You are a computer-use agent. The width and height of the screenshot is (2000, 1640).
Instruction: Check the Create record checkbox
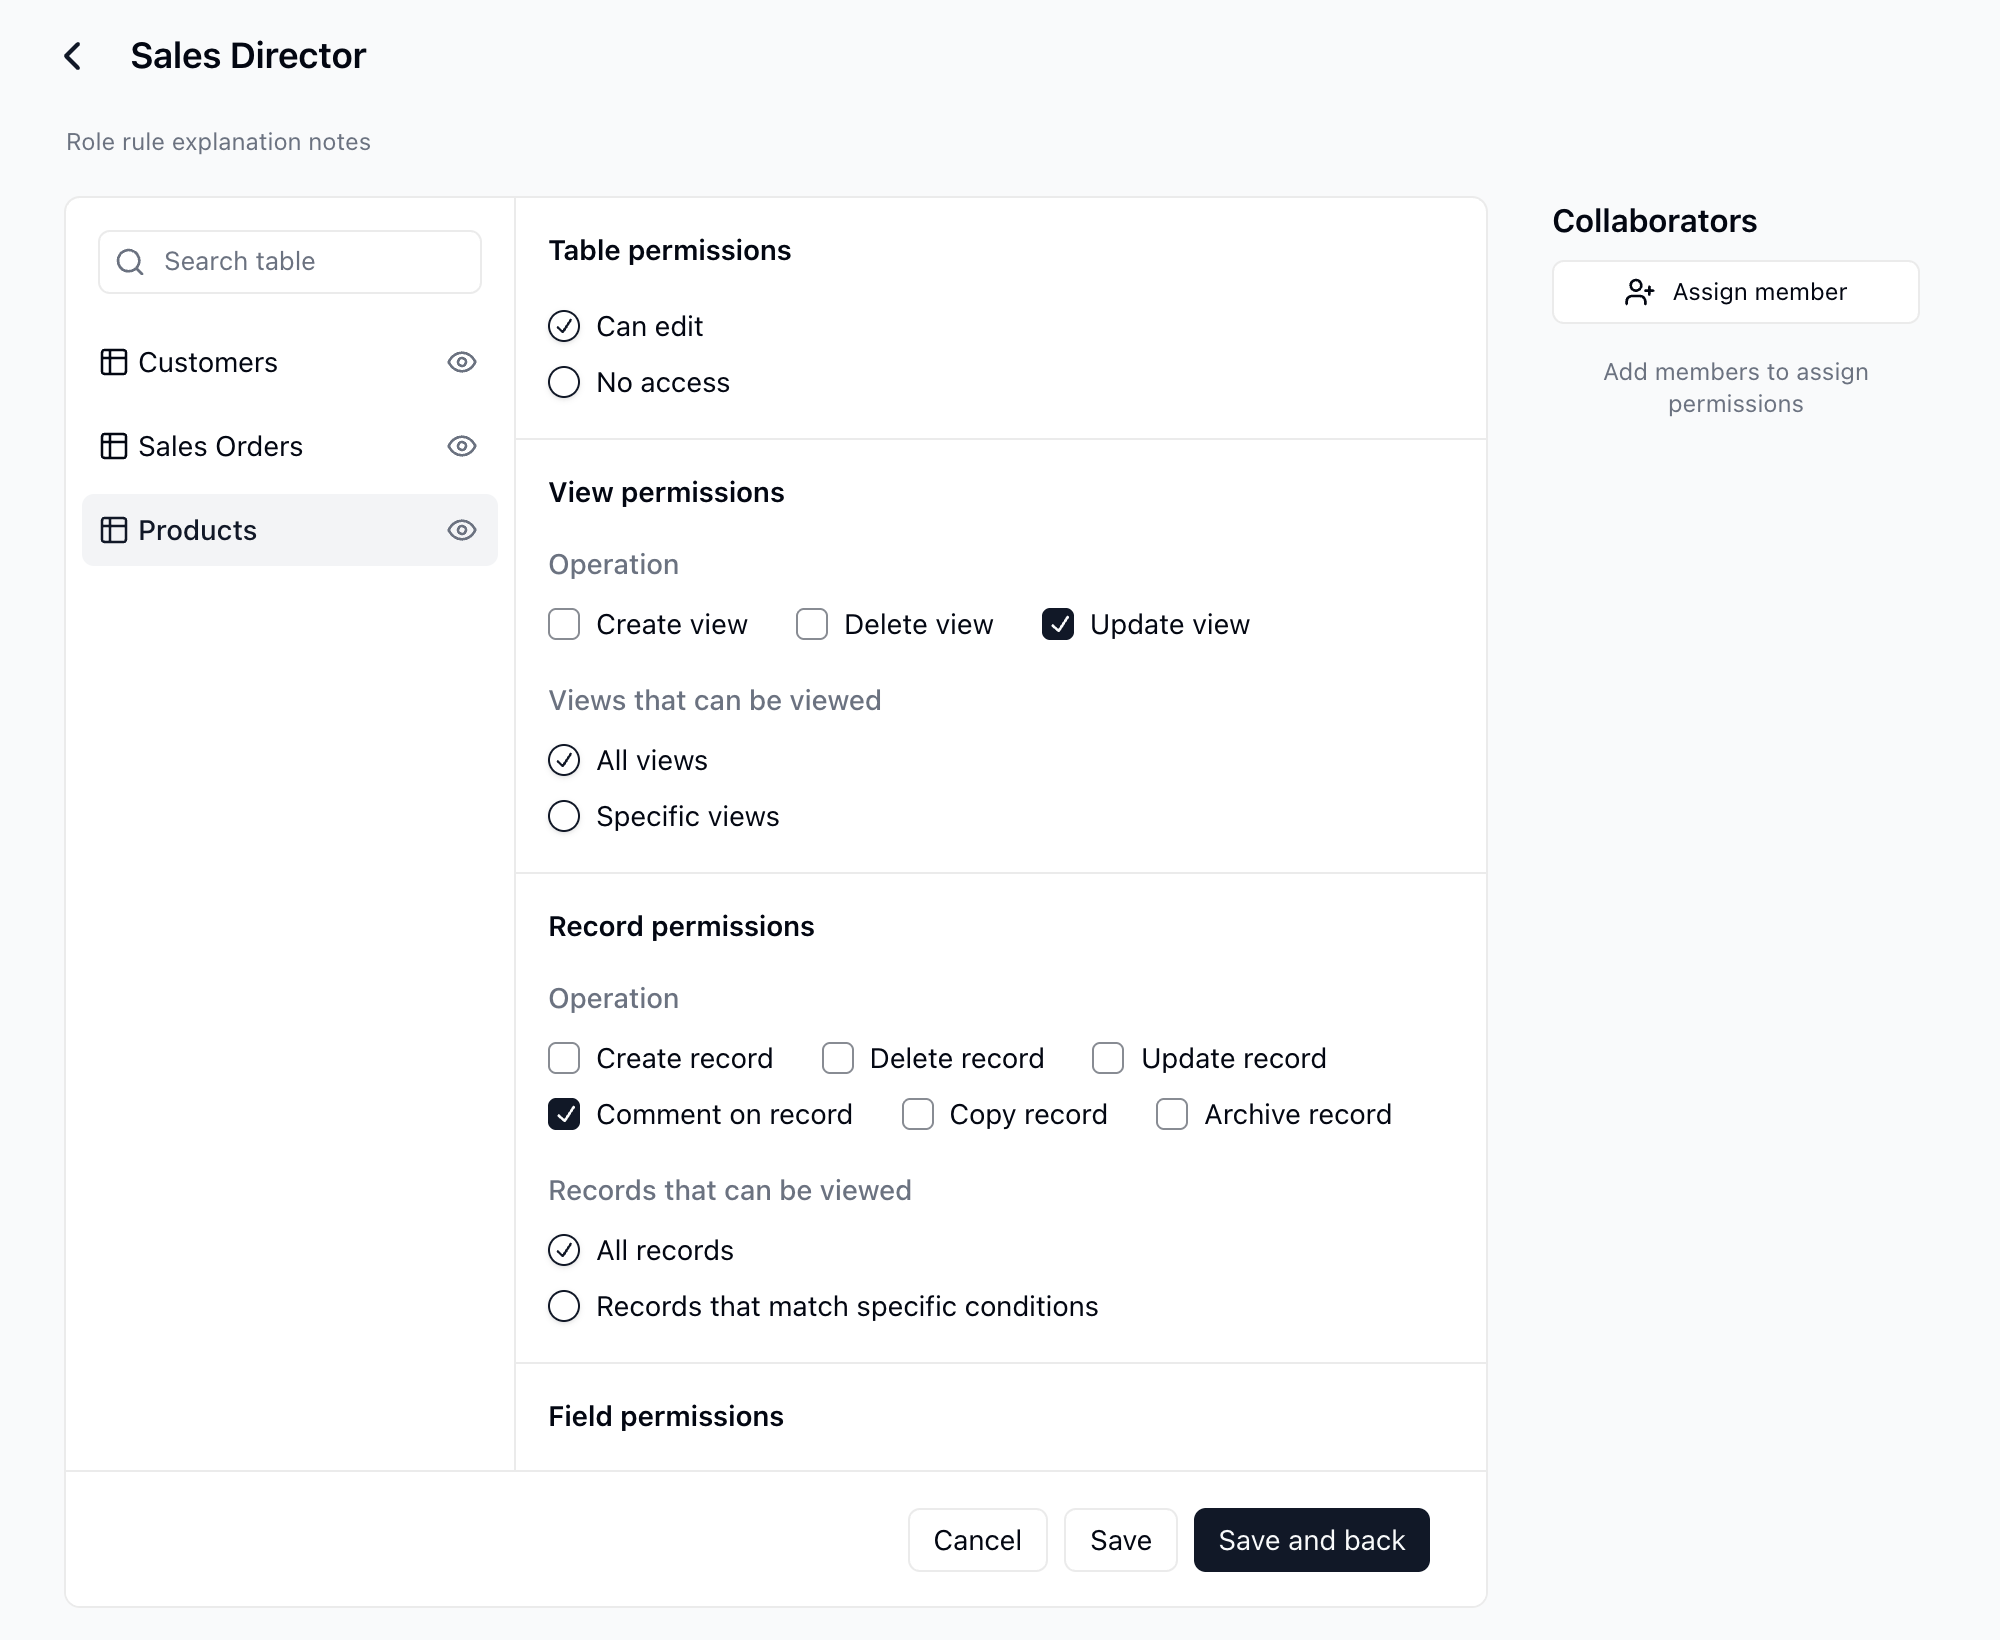[564, 1058]
